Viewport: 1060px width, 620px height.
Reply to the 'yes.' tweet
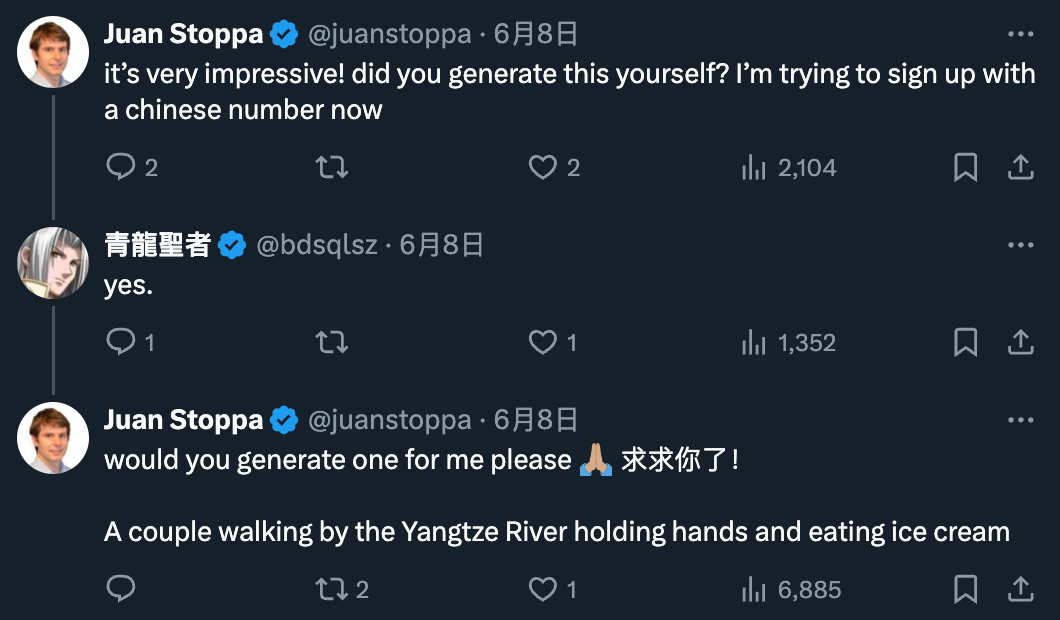(121, 343)
